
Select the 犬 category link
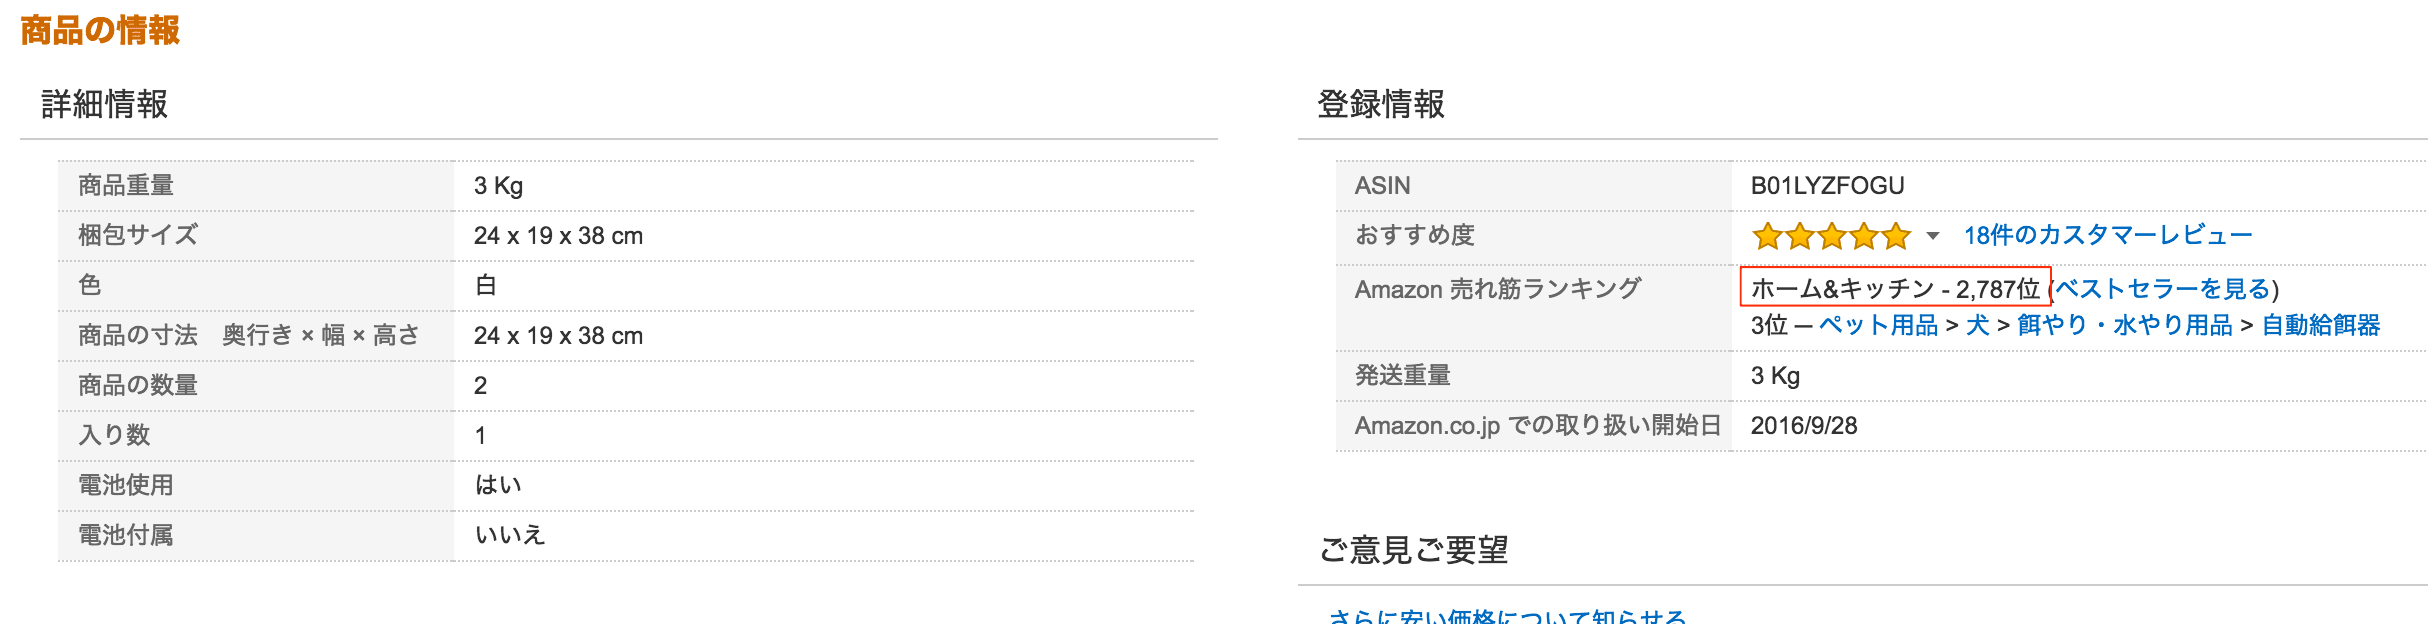click(1977, 325)
